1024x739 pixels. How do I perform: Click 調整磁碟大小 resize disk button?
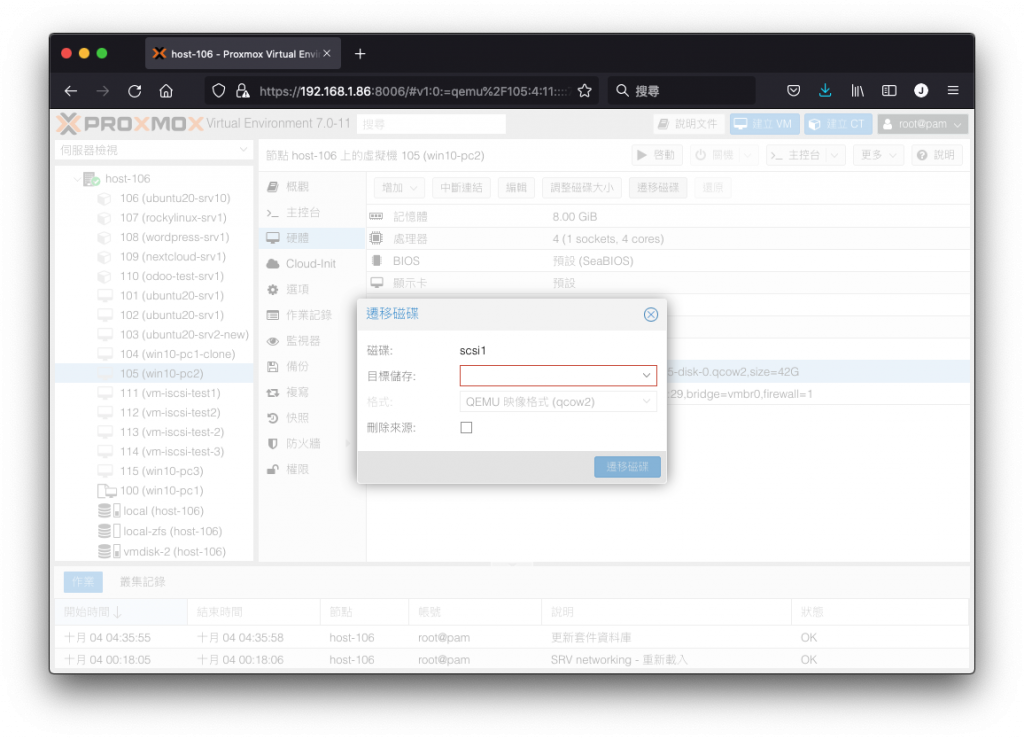pyautogui.click(x=582, y=188)
